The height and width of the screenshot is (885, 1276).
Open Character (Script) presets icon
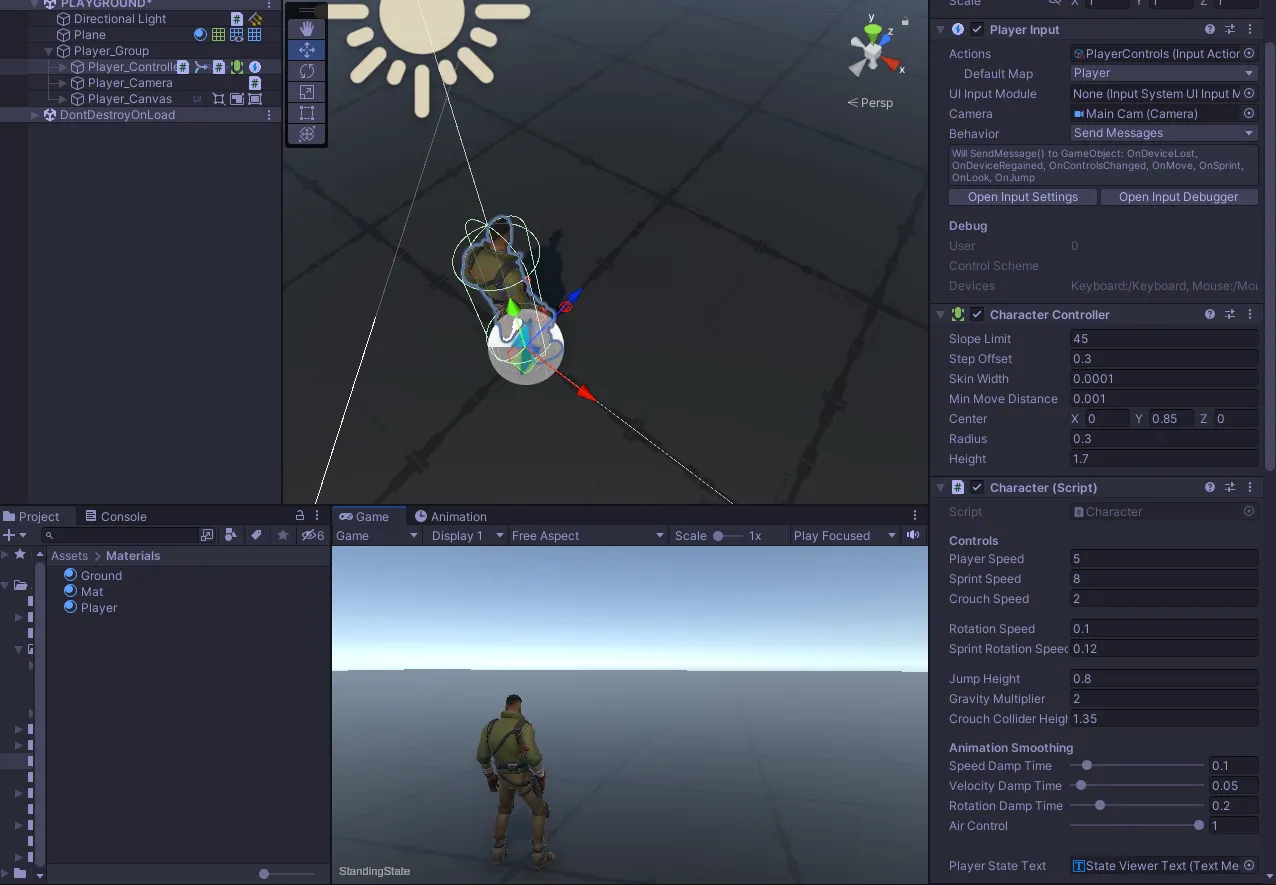1230,487
